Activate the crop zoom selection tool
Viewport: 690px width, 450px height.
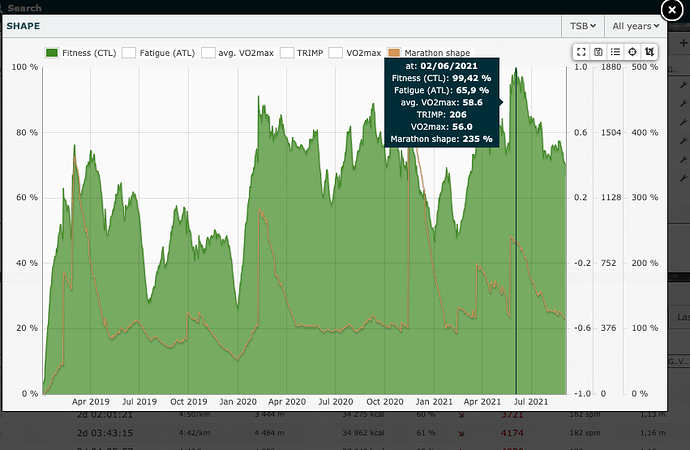pos(649,52)
